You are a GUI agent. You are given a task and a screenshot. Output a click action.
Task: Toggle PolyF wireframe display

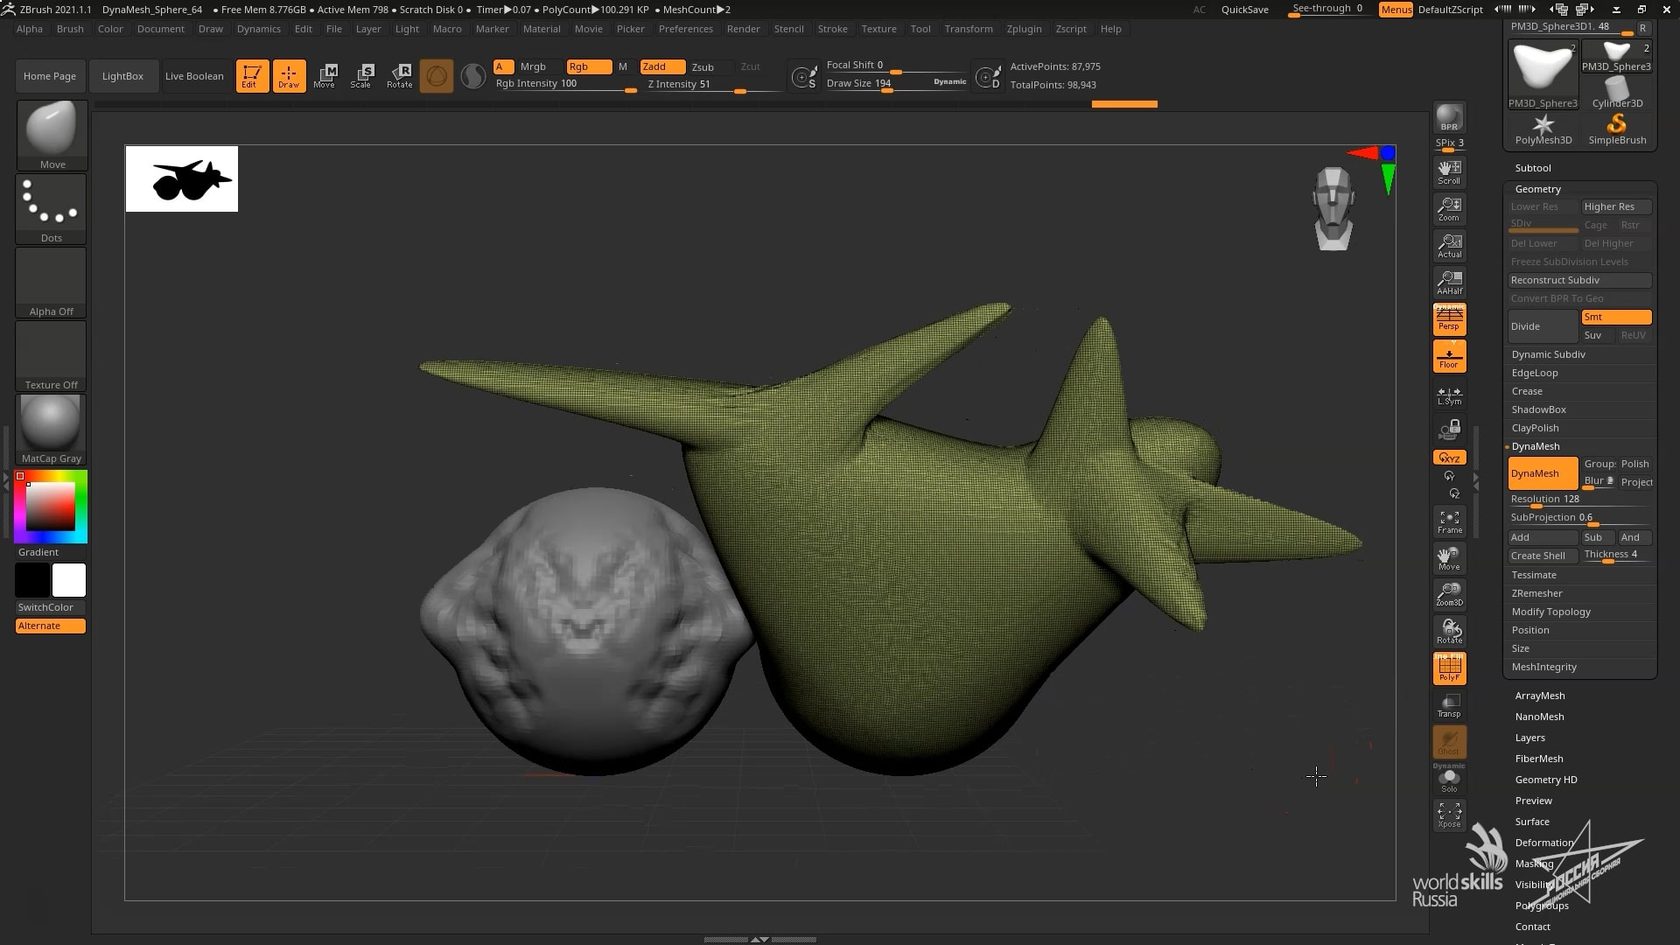click(1449, 668)
